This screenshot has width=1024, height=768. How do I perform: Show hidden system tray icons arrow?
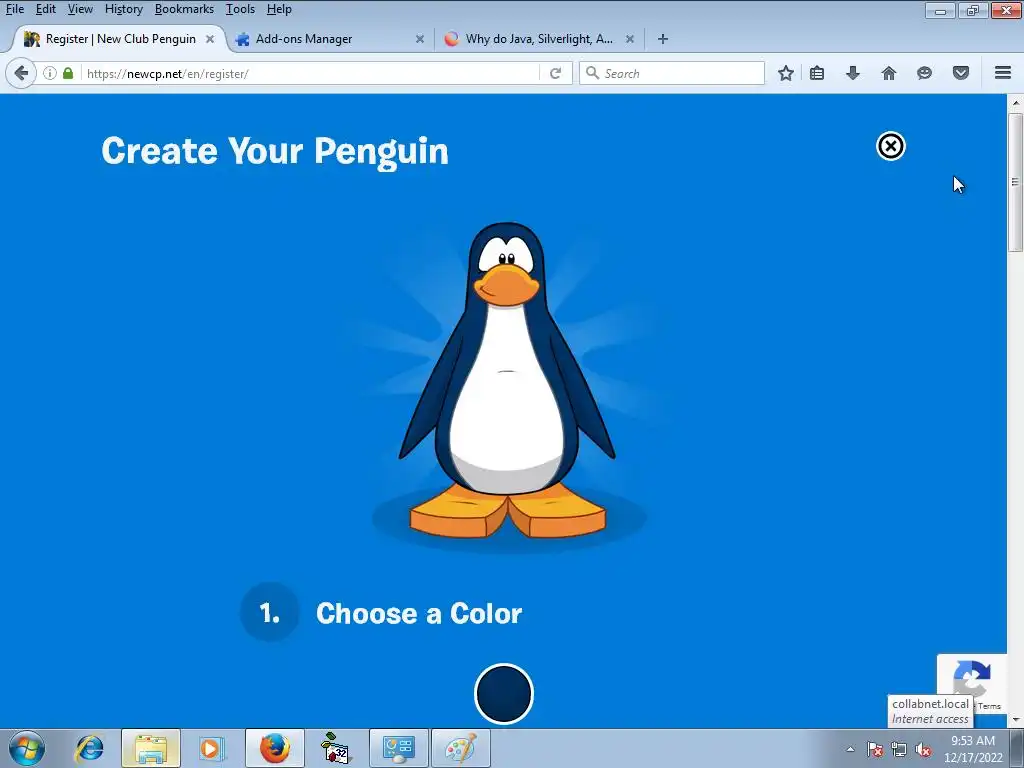850,749
